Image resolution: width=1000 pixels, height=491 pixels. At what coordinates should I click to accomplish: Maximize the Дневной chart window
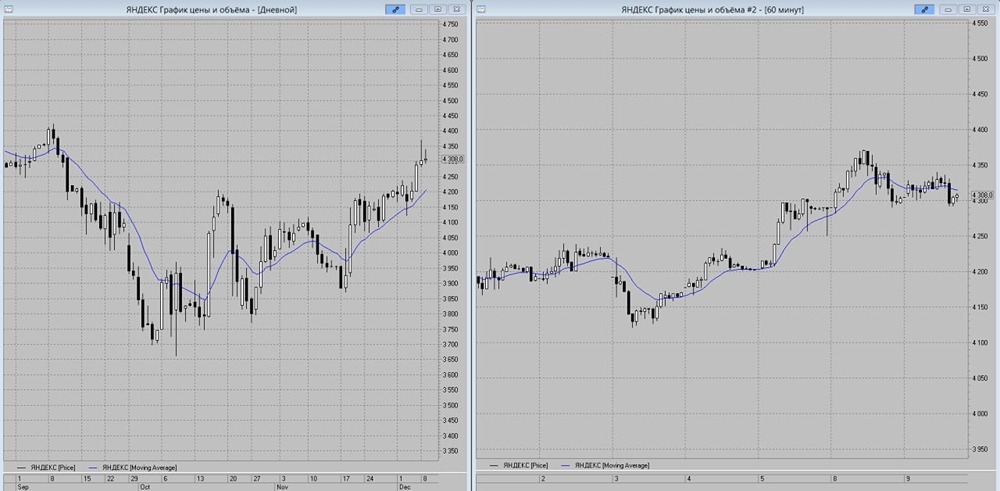437,9
